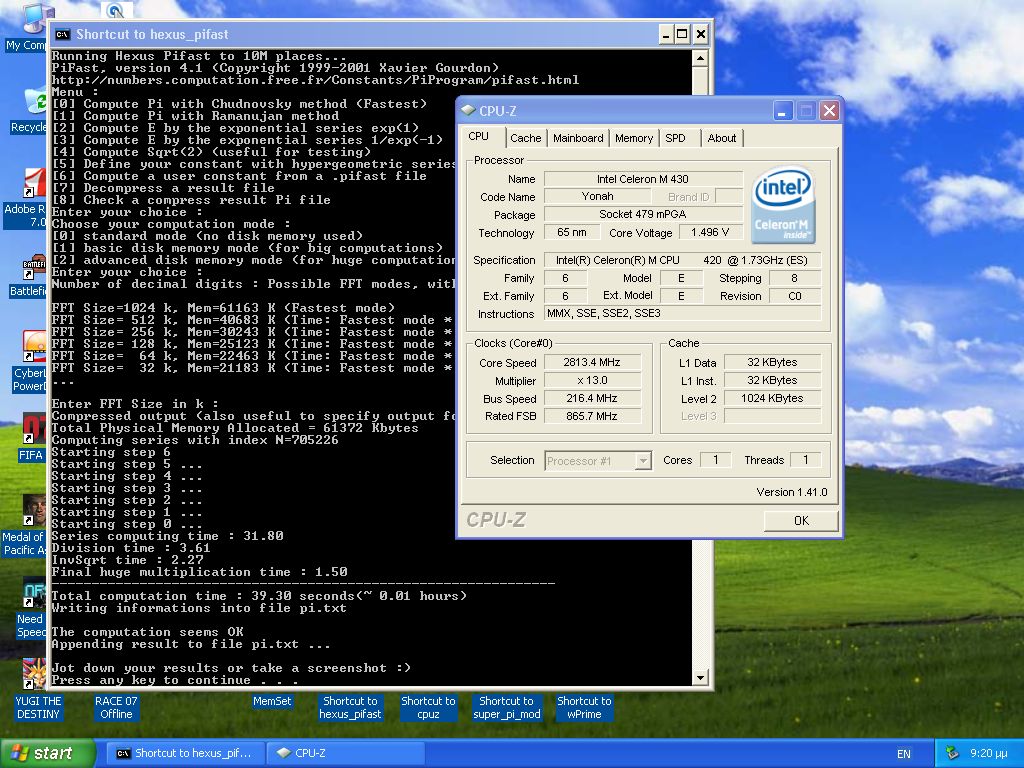
Task: Close the hexus_pifast console window
Action: [x=701, y=34]
